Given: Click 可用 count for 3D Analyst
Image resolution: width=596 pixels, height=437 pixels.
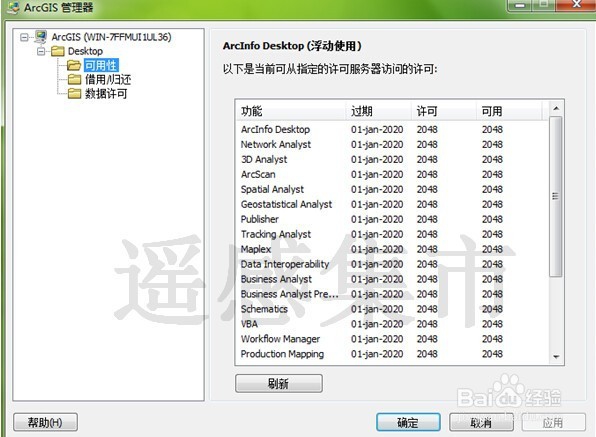Looking at the screenshot, I should 493,159.
